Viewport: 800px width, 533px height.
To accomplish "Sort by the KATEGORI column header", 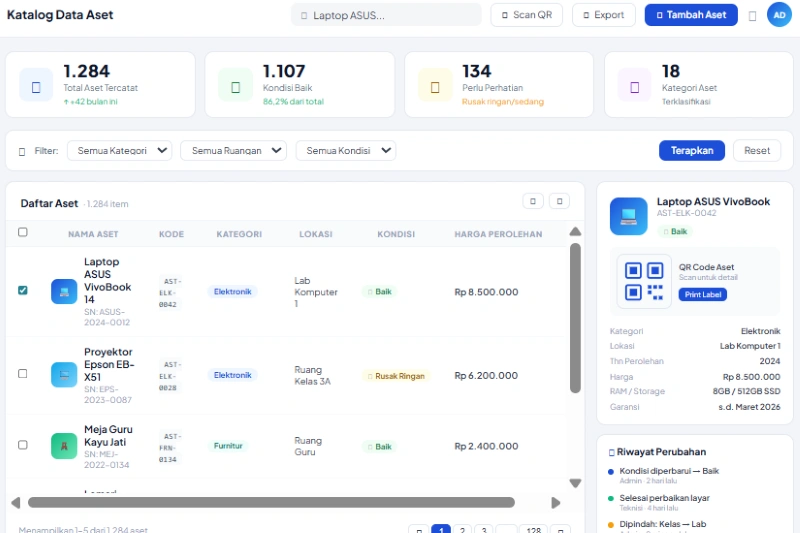I will (x=239, y=234).
